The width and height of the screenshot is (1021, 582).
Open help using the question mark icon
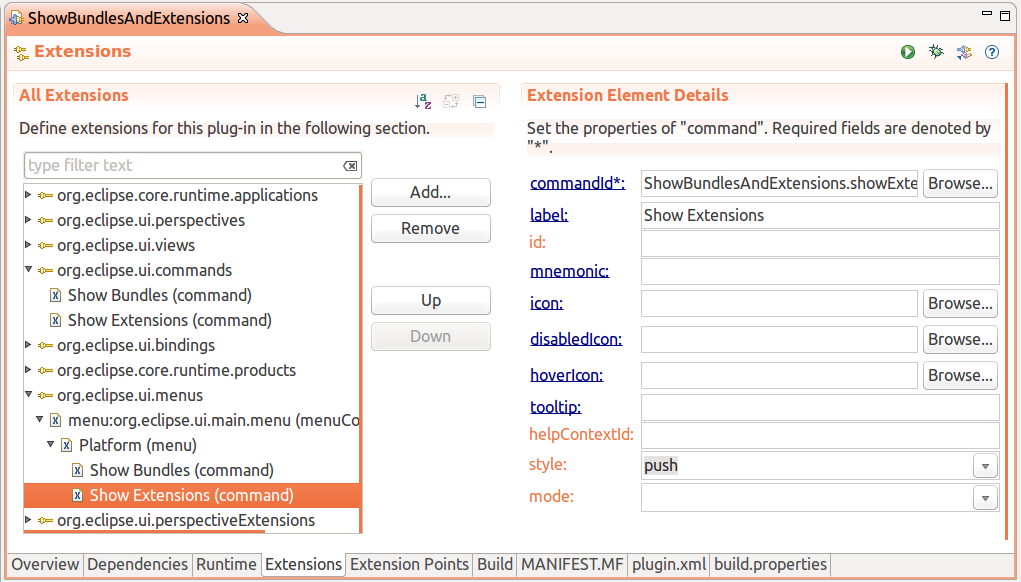992,52
